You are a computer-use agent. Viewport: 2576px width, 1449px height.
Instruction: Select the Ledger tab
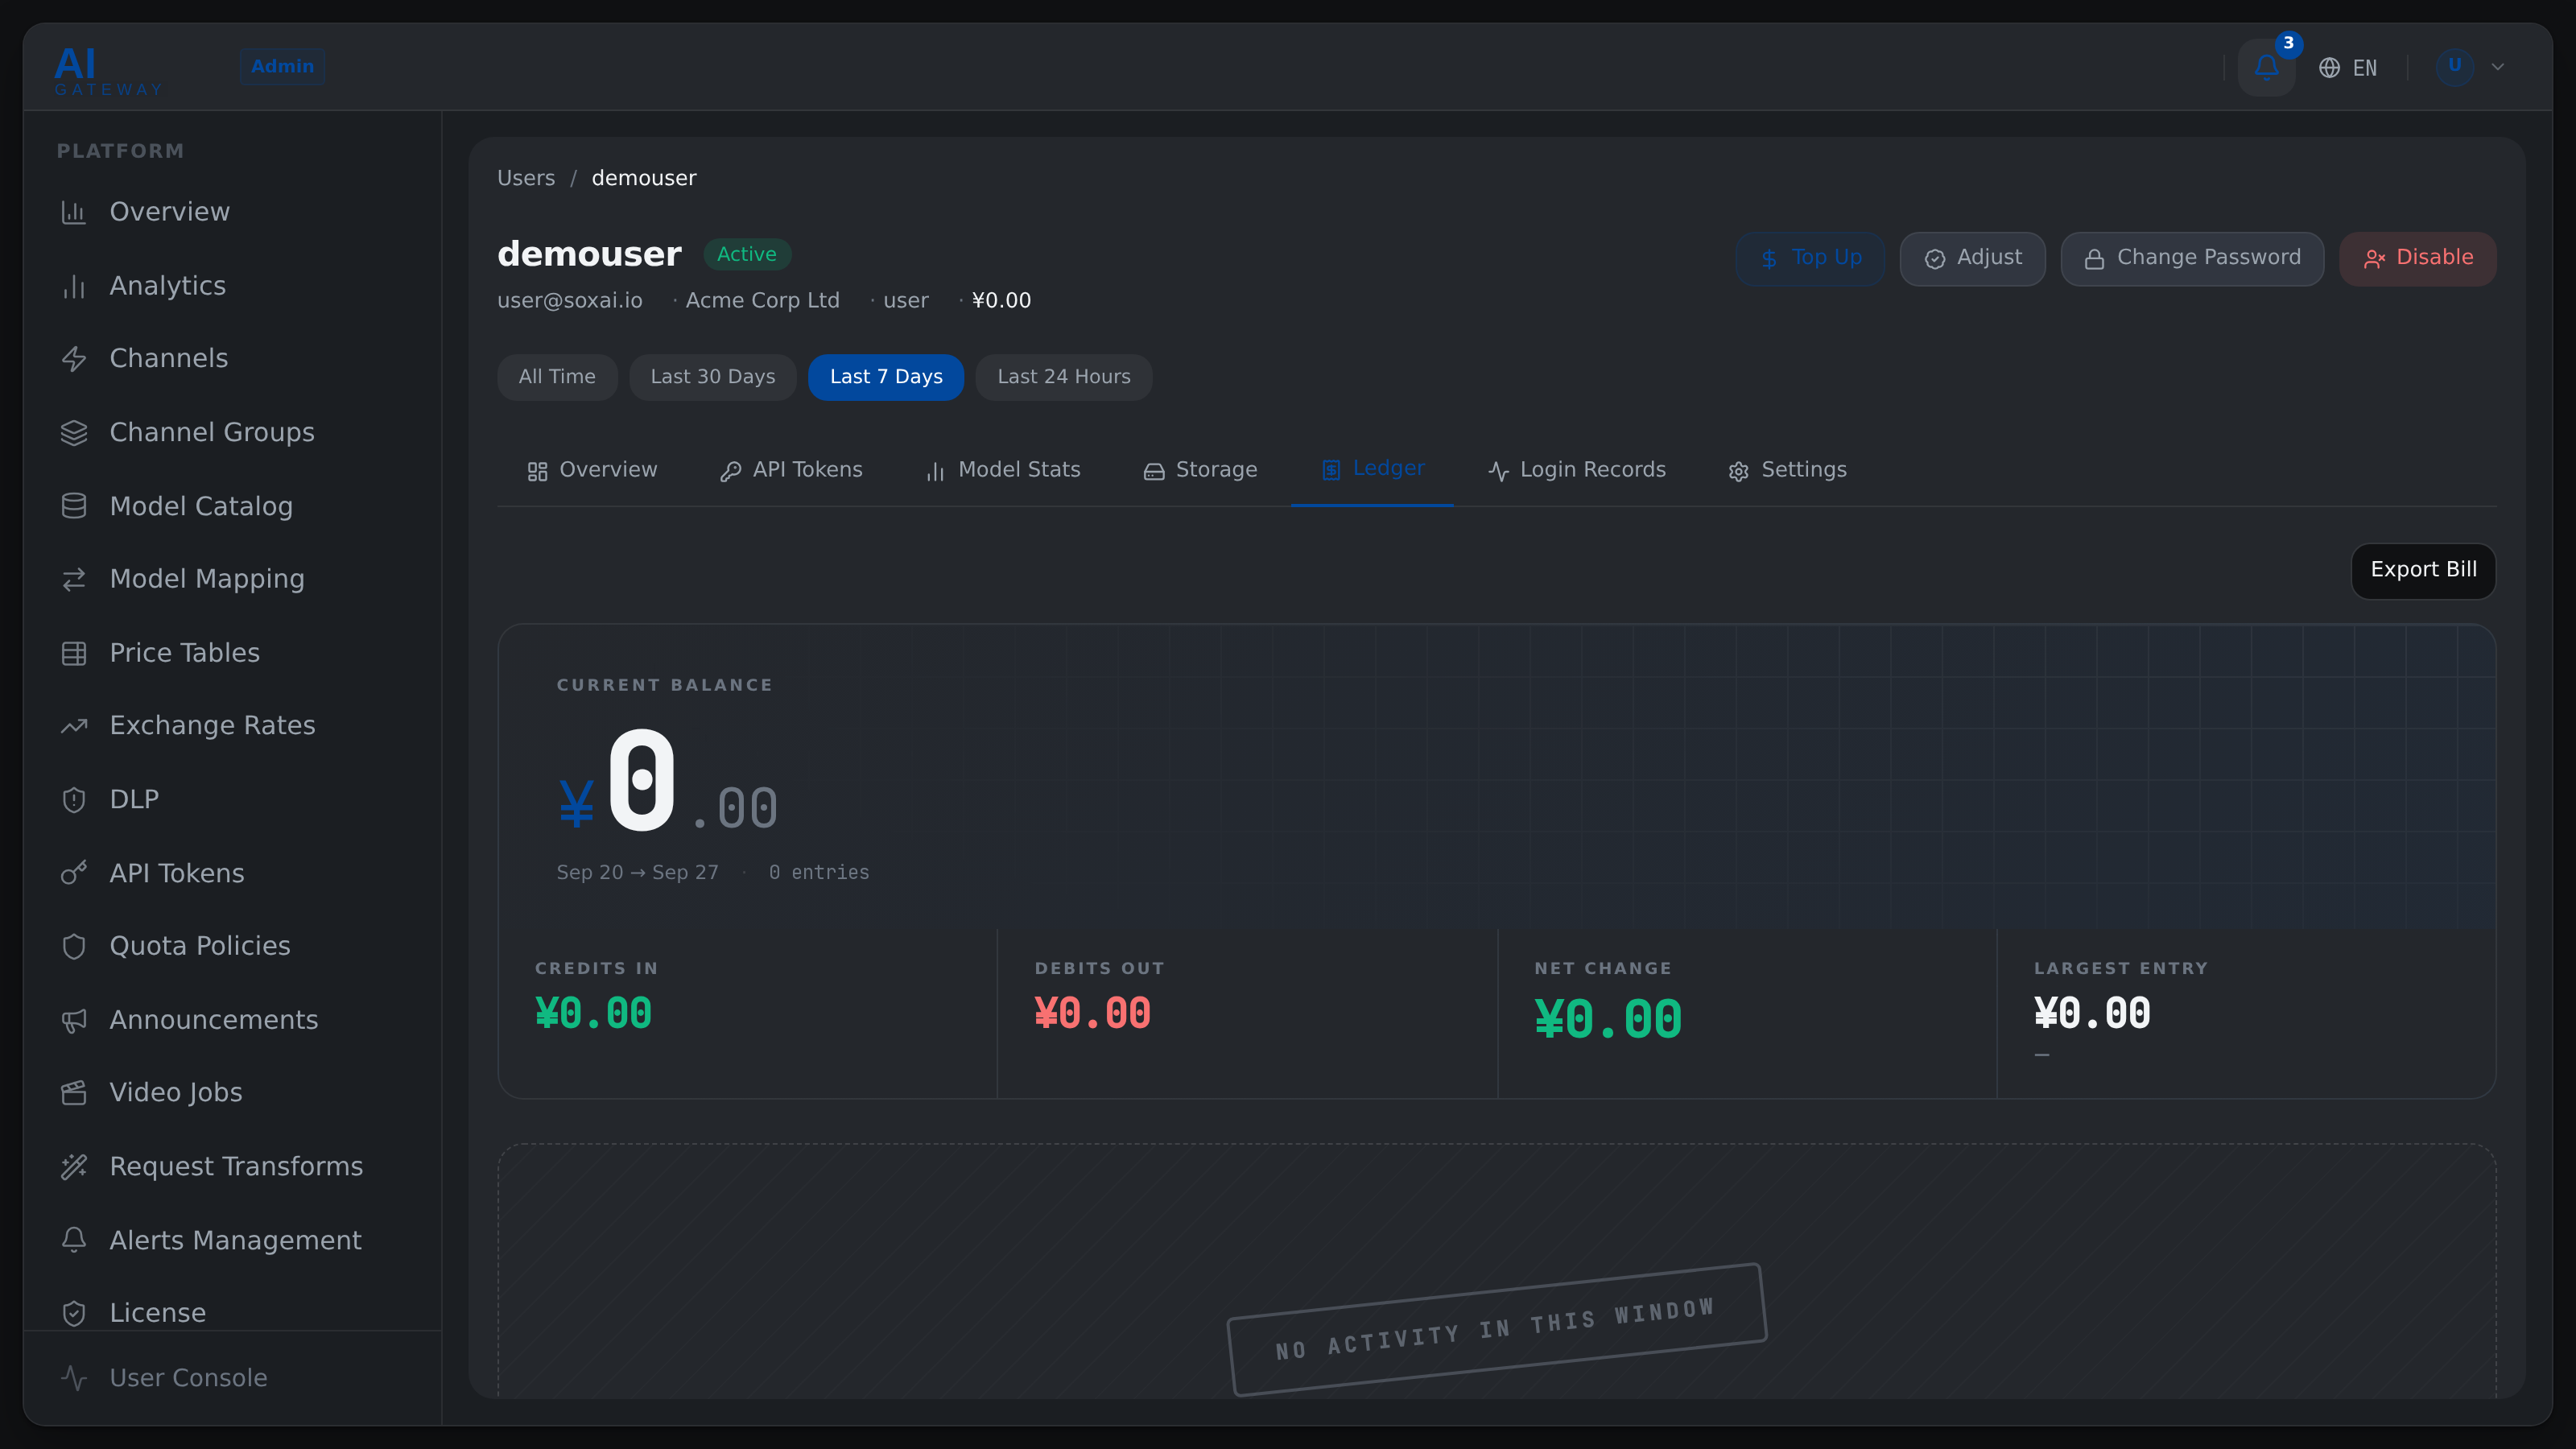pos(1372,469)
